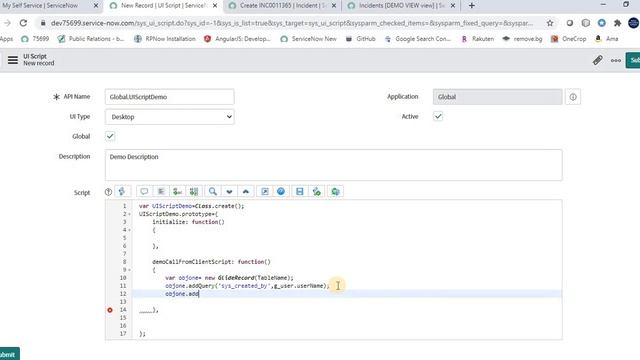The height and width of the screenshot is (360, 640).
Task: Click the script help question icon
Action: click(x=108, y=192)
